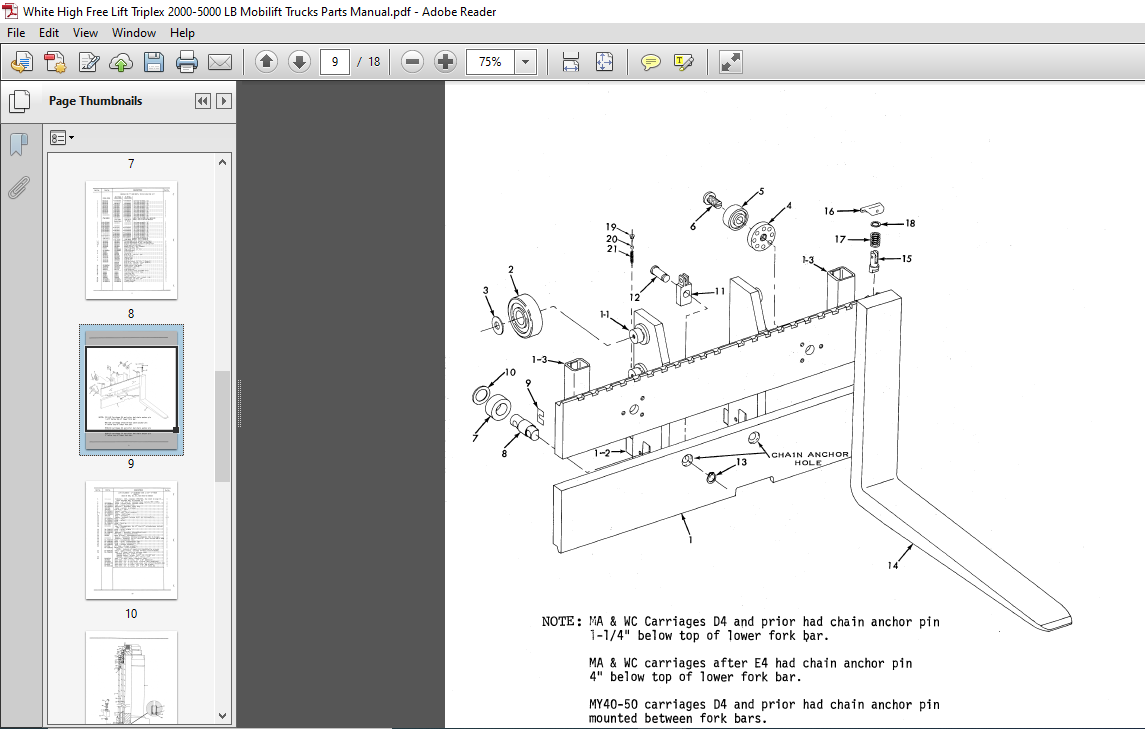Viewport: 1145px width, 729px height.
Task: Open the File menu
Action: 16,33
